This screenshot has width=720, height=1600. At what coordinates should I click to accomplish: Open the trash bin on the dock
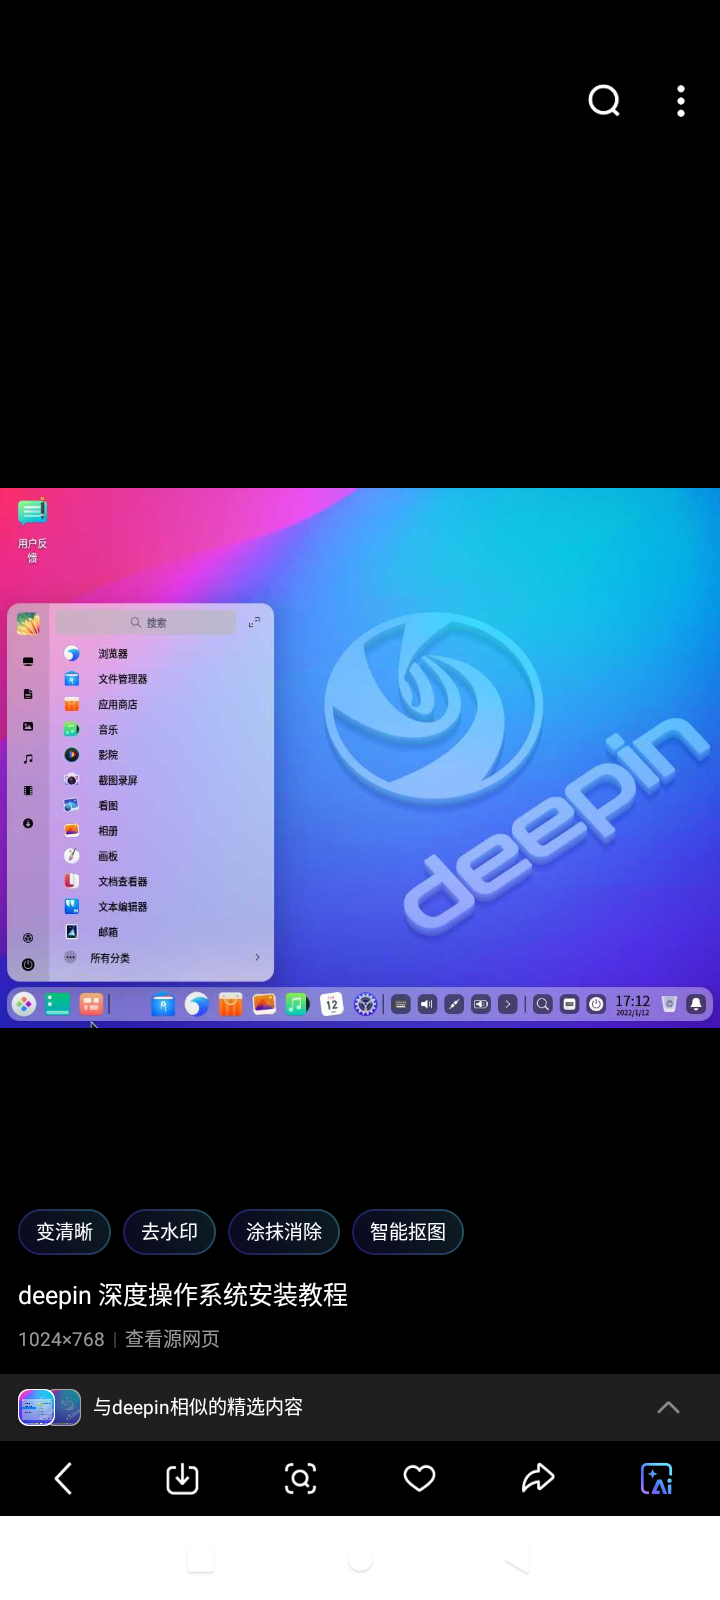pyautogui.click(x=669, y=1004)
